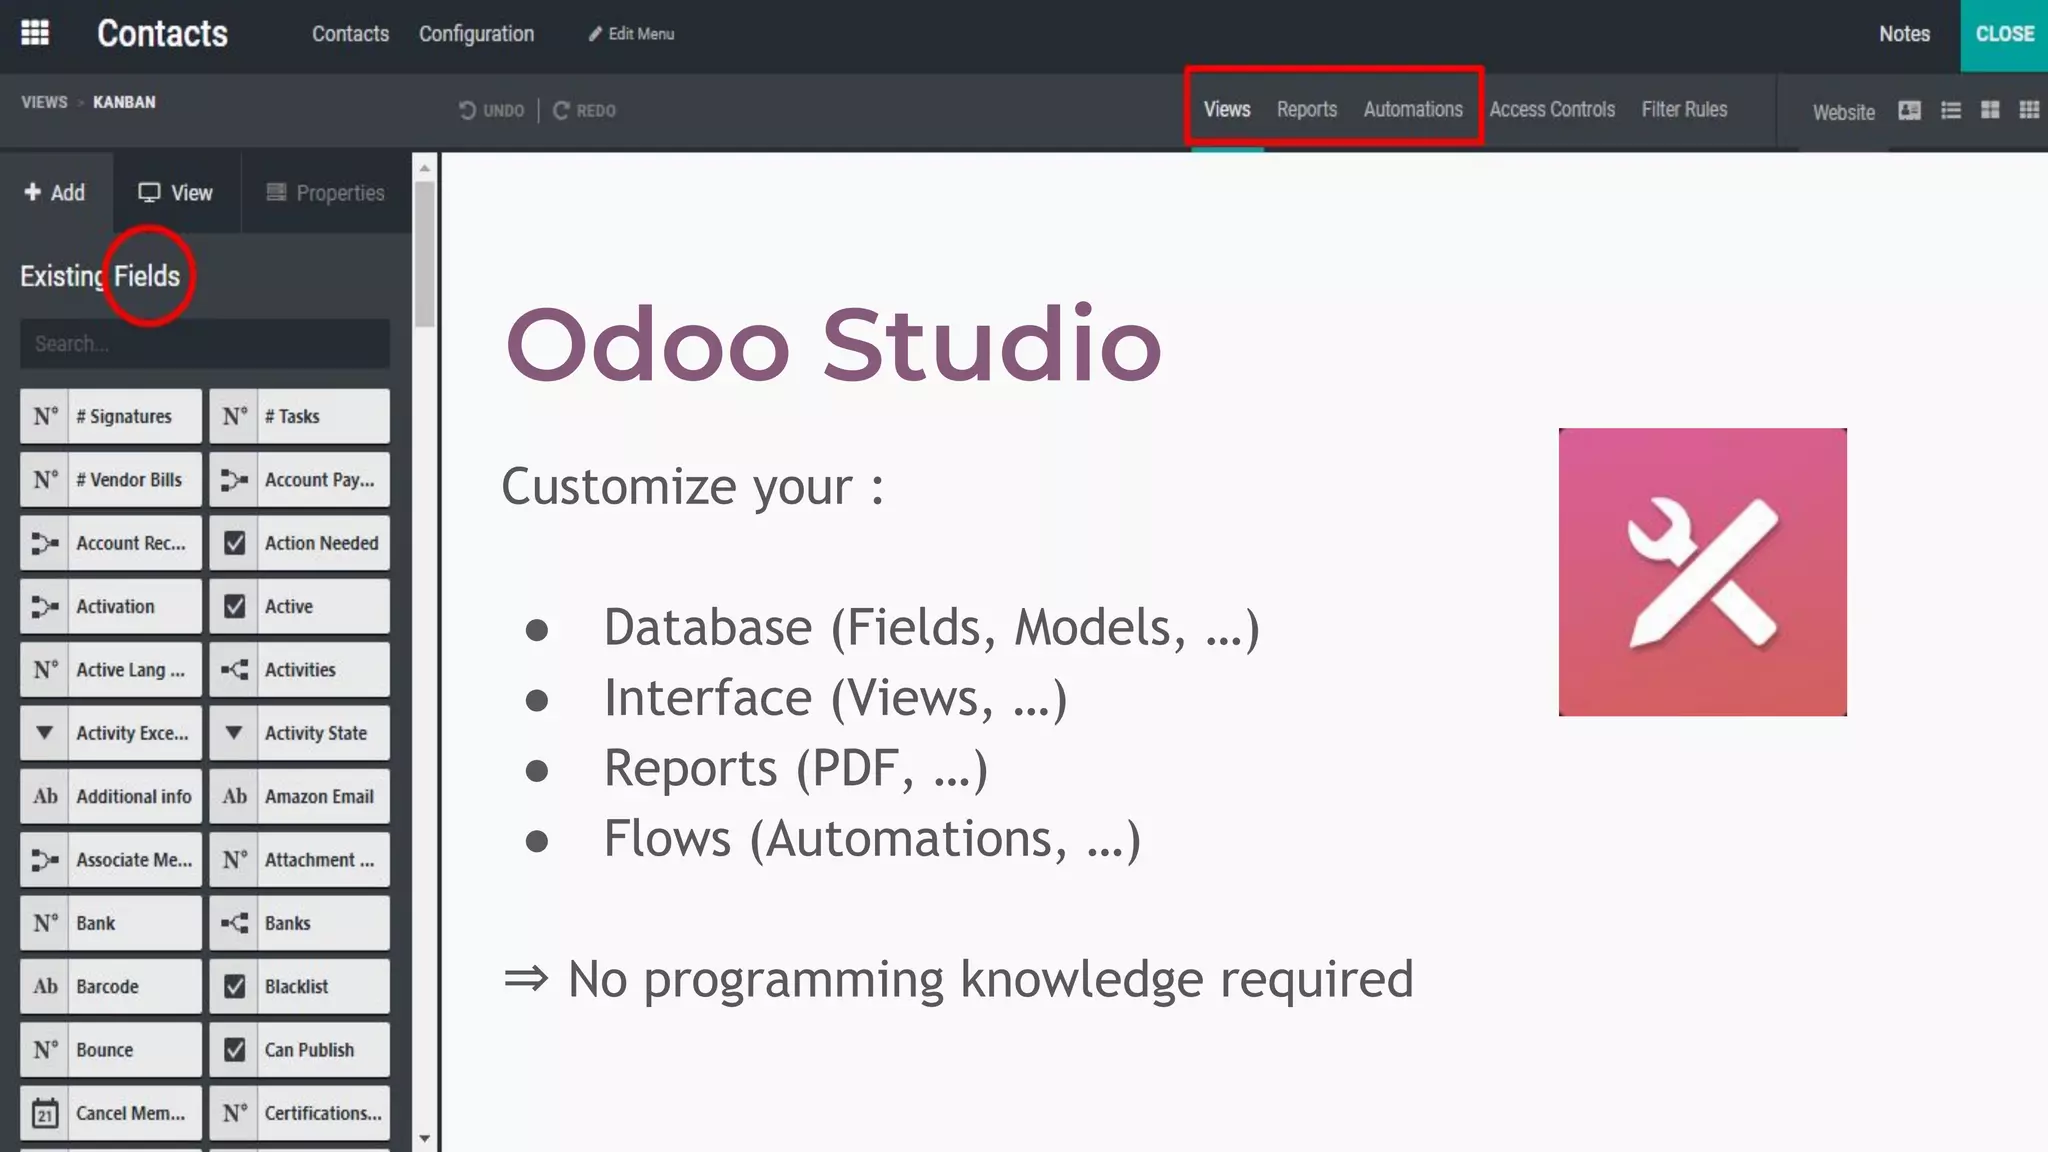Screen dimensions: 2048x1152
Task: Open the apps grid menu icon
Action: point(35,33)
